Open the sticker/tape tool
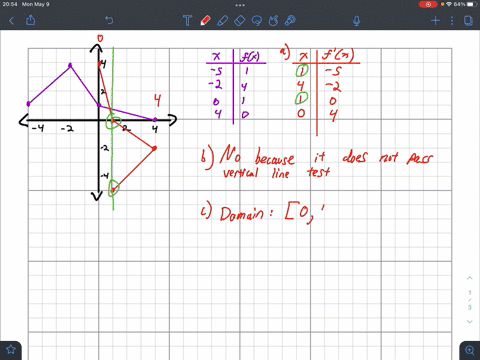Screen dimensions: 480x360 (x=290, y=21)
